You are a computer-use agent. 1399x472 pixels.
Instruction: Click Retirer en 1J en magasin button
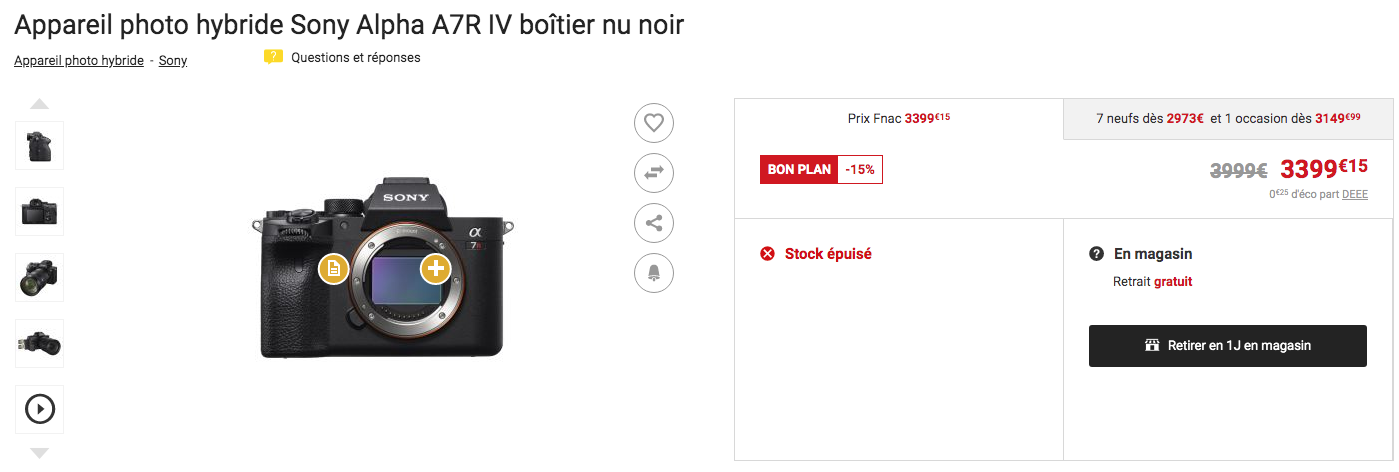[1228, 346]
